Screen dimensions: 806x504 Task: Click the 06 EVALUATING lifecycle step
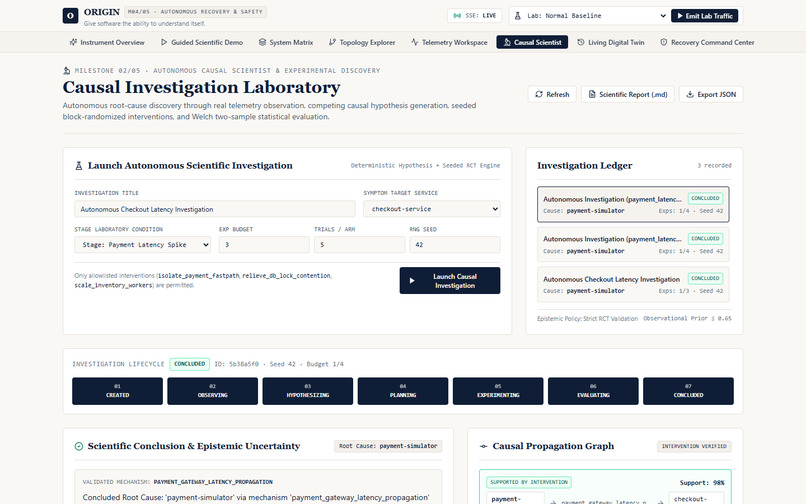[593, 391]
